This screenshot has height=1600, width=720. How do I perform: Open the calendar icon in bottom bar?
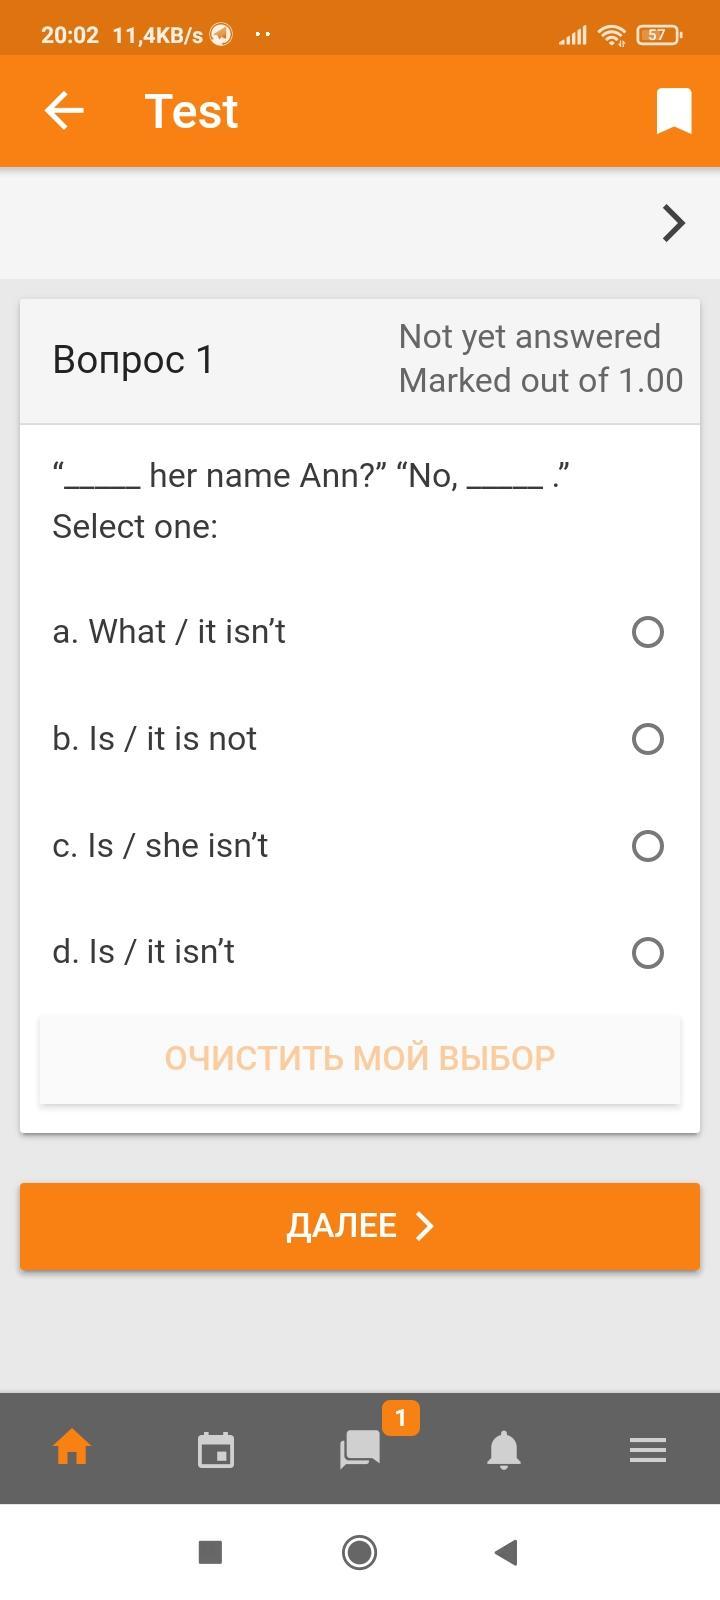click(x=216, y=1449)
